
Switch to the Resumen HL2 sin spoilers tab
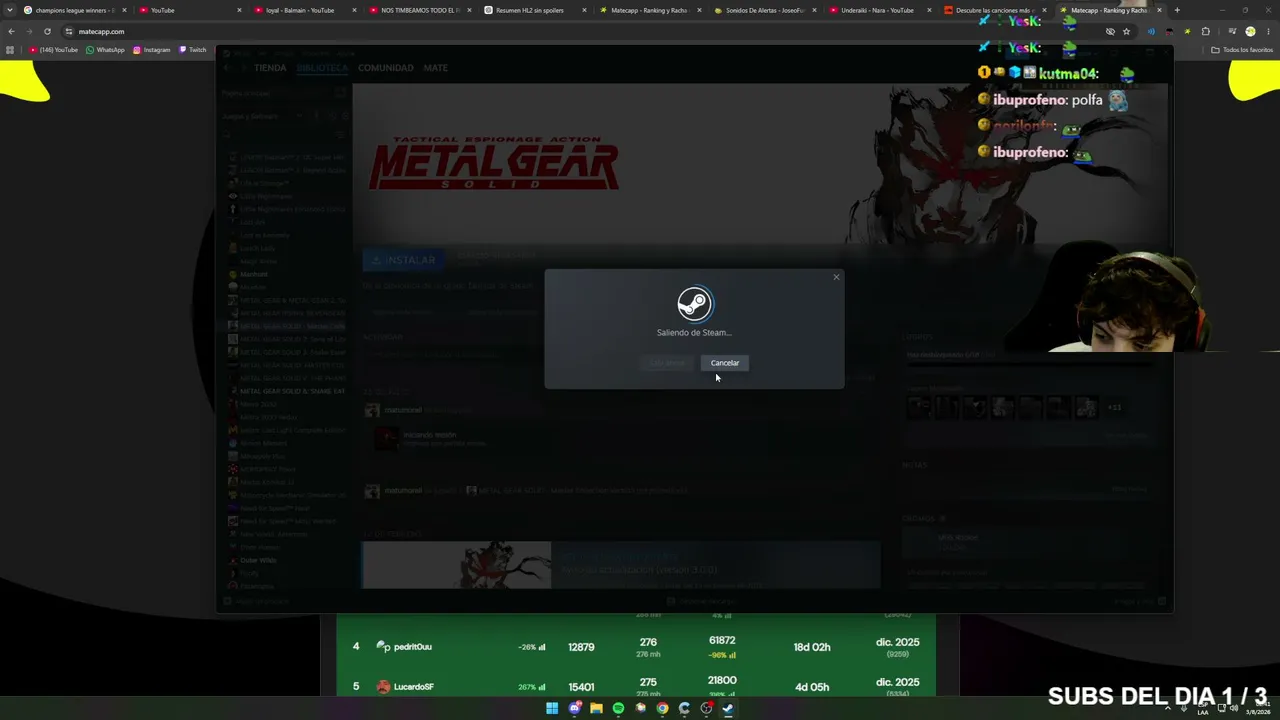pos(535,10)
